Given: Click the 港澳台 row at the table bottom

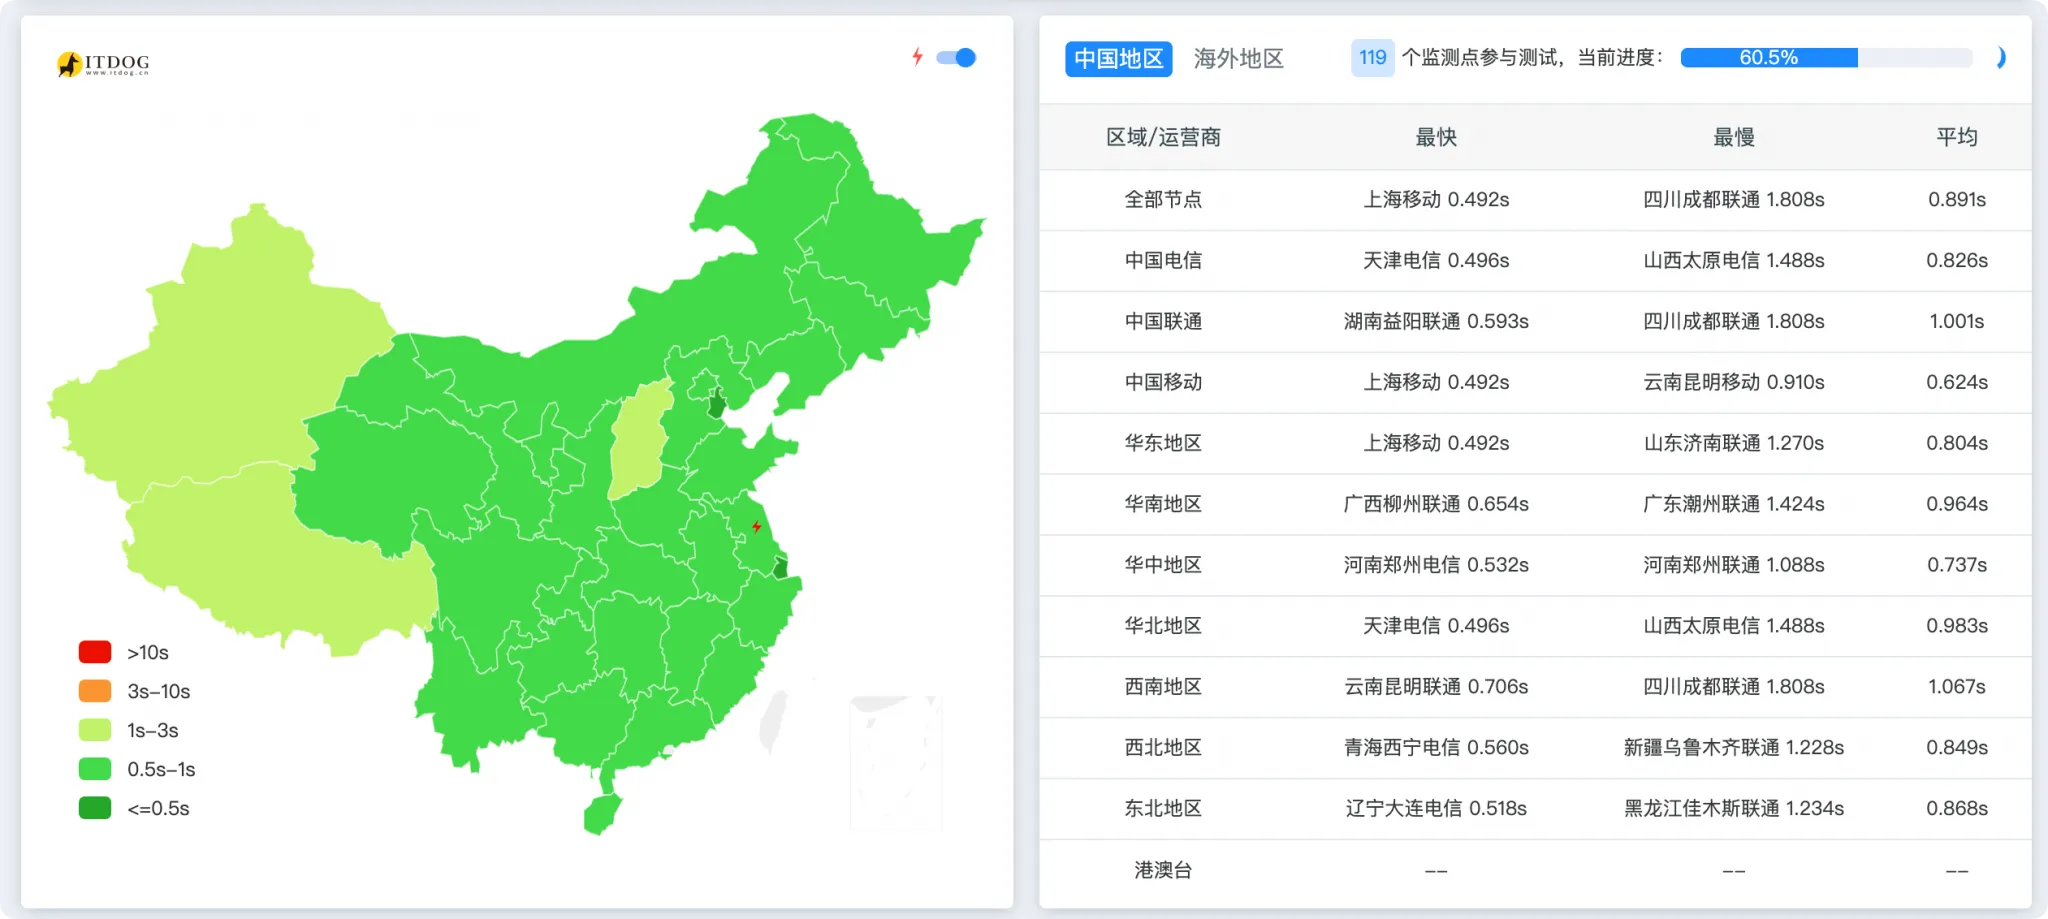Looking at the screenshot, I should point(1163,870).
